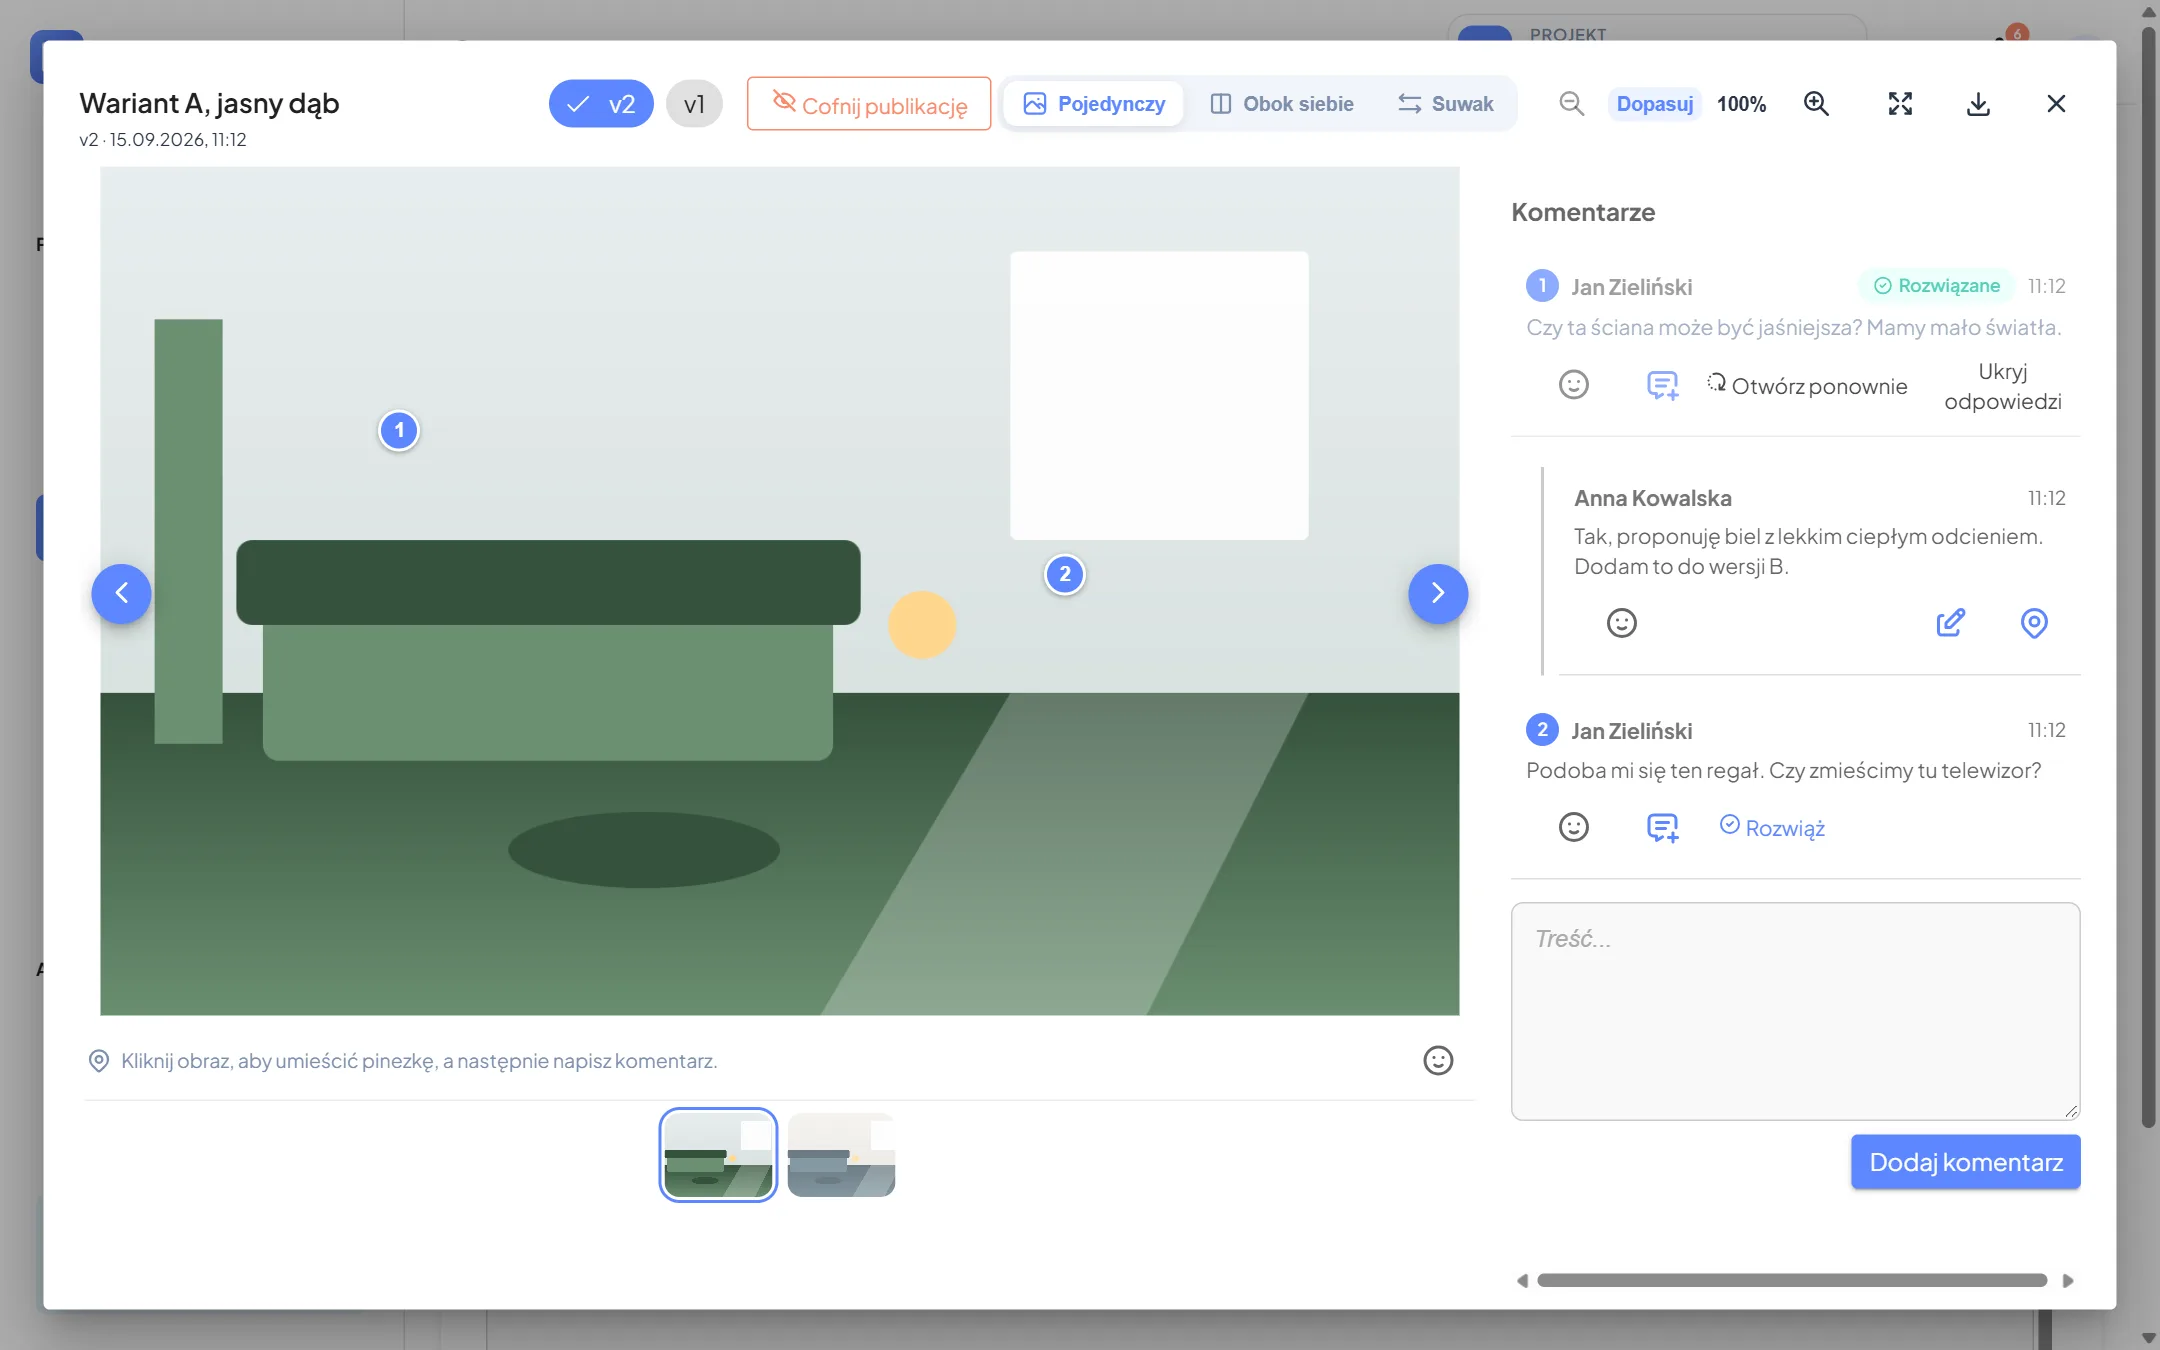Image resolution: width=2160 pixels, height=1350 pixels.
Task: Edit Anna Kowalska's reply
Action: (x=1950, y=623)
